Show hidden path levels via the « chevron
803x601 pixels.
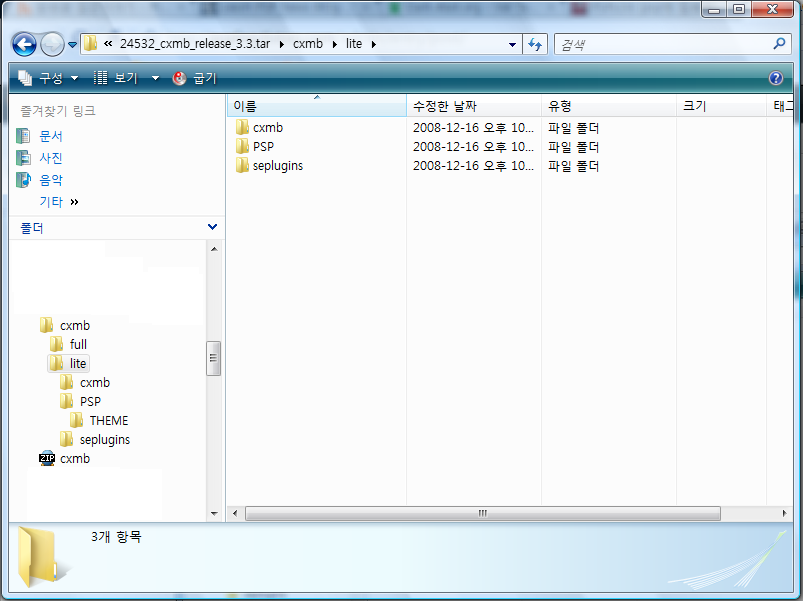[108, 44]
